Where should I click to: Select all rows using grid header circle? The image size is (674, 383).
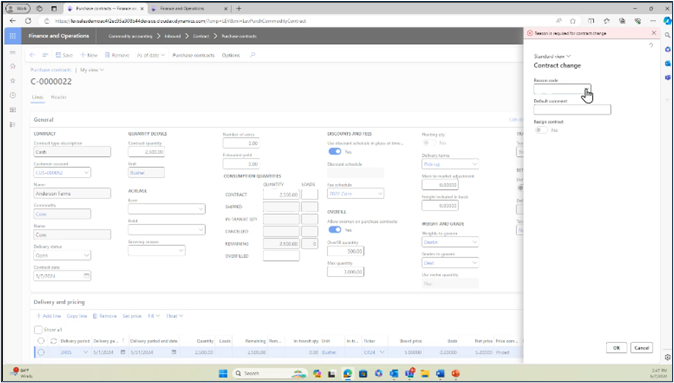41,341
